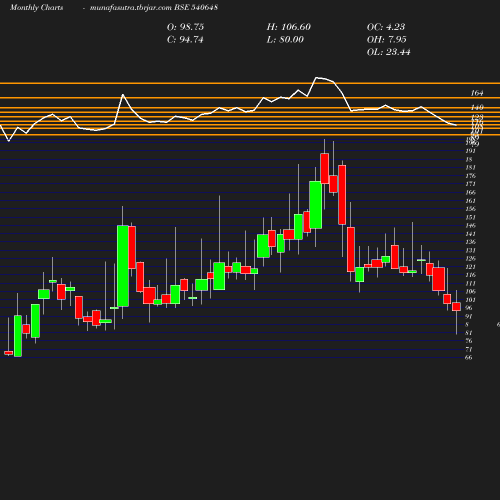Click the 191 price axis label

coord(471,151)
